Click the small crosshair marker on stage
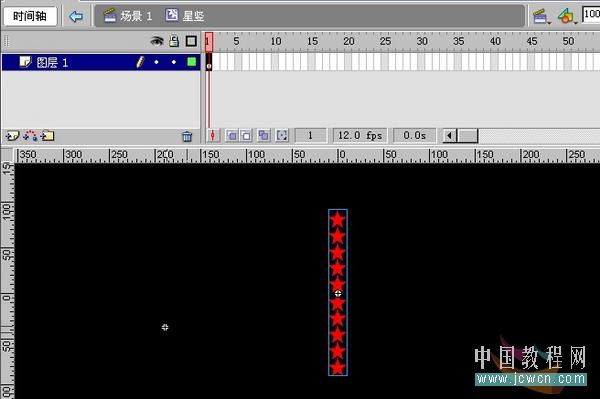600x399 pixels. 165,327
